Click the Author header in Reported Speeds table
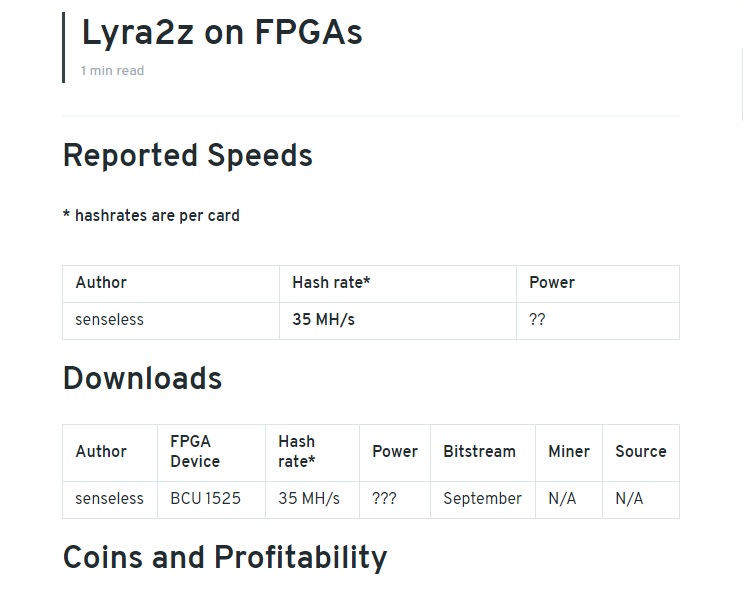 click(x=101, y=283)
